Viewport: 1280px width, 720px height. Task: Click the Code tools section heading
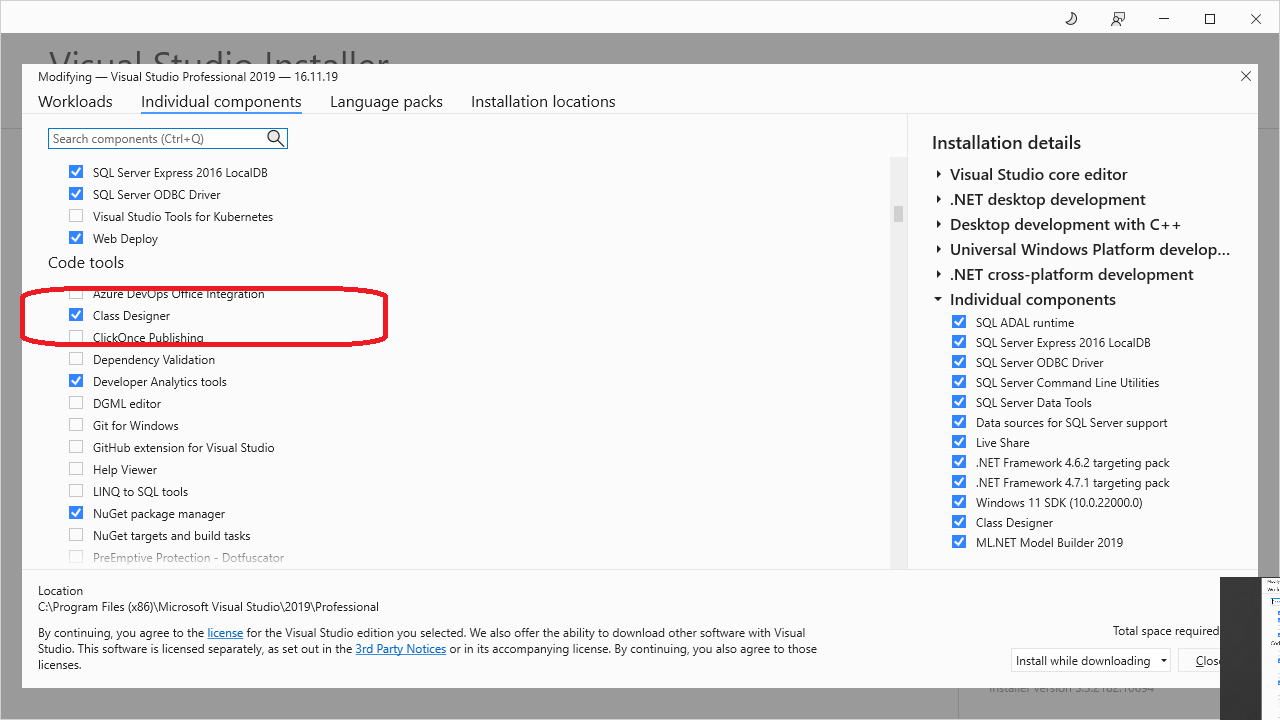[86, 262]
